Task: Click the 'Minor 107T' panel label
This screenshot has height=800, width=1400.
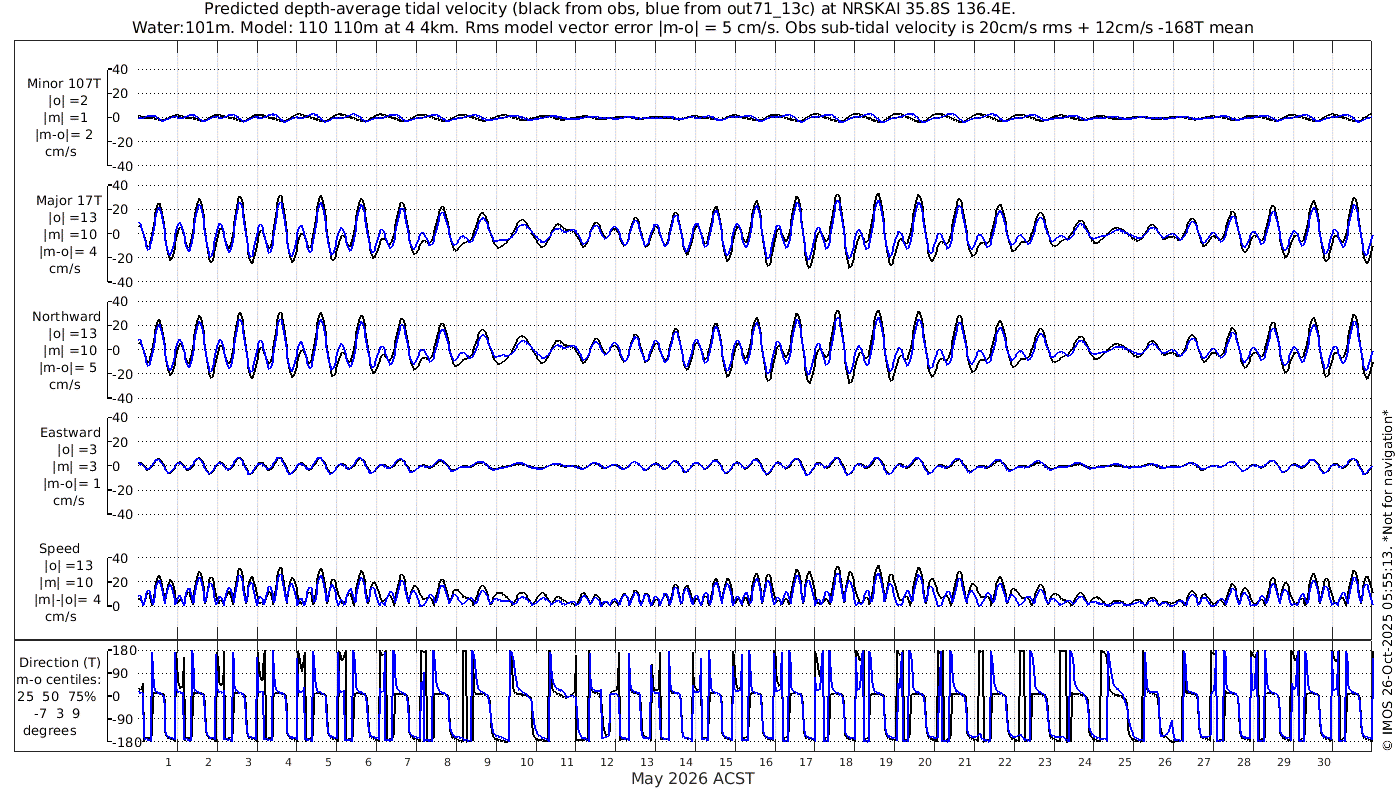Action: (x=64, y=84)
